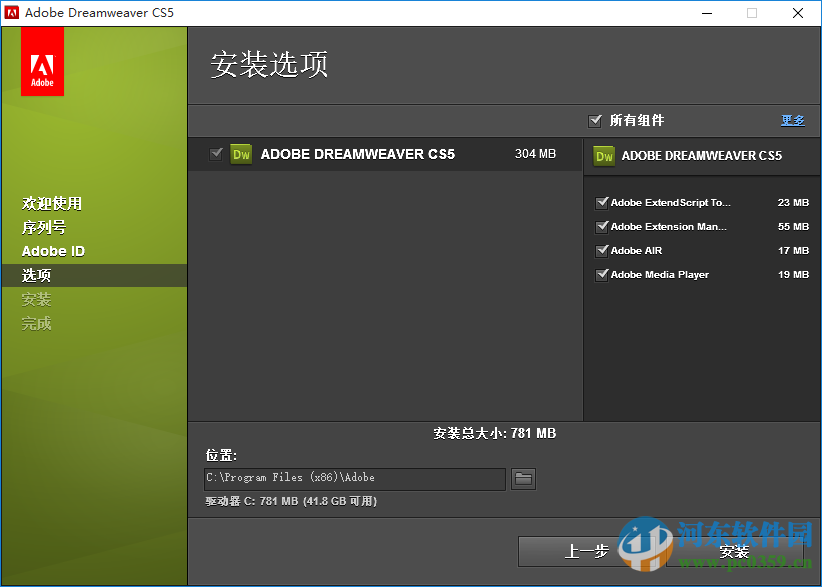Disable the Adobe AIR component
The image size is (822, 587).
[601, 250]
